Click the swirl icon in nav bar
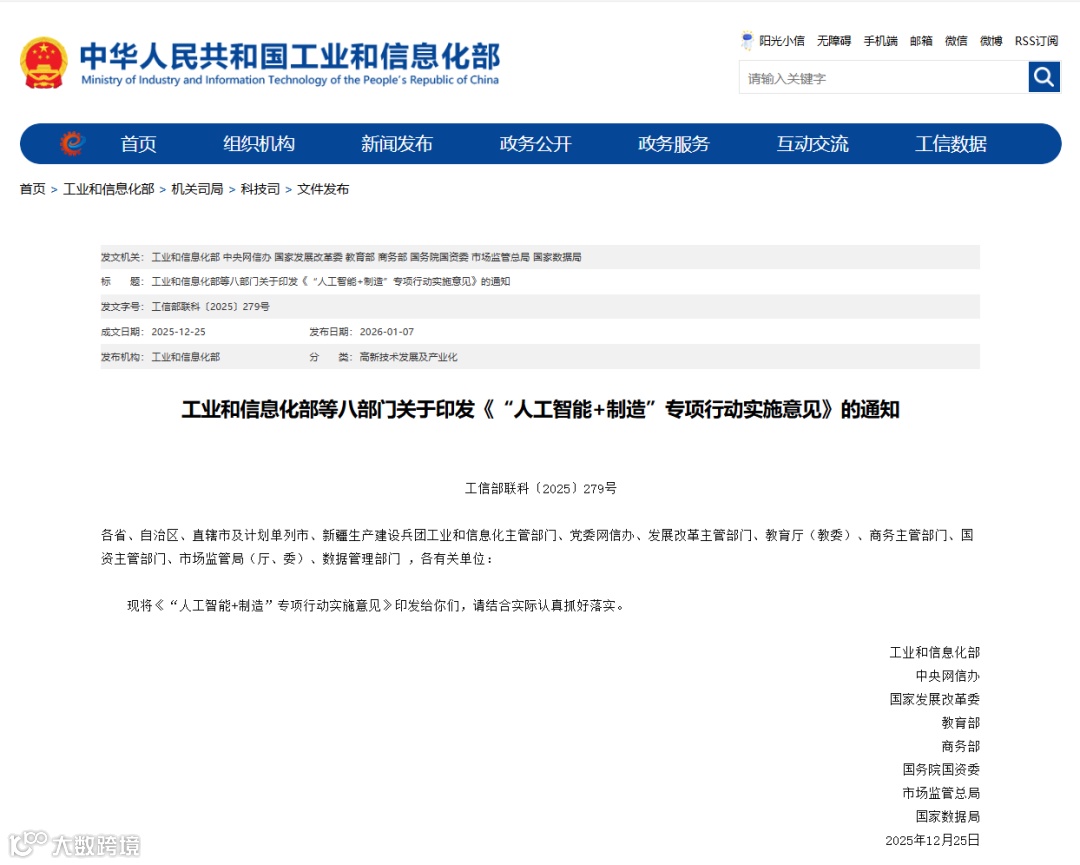Viewport: 1080px width, 865px height. pyautogui.click(x=72, y=143)
